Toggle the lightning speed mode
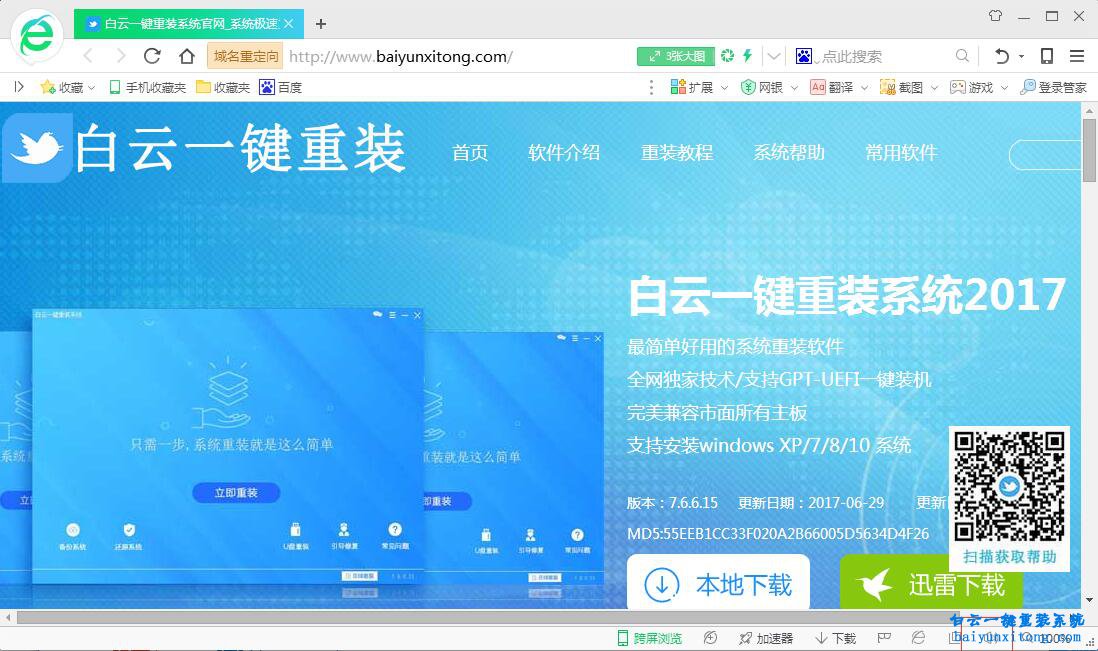Viewport: 1098px width, 651px height. pyautogui.click(x=748, y=56)
